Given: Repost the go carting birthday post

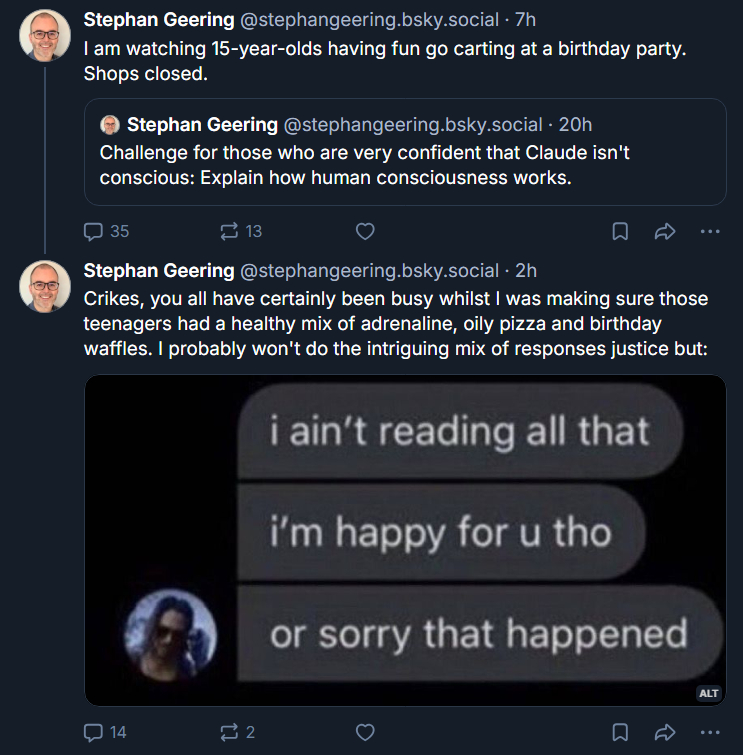Looking at the screenshot, I should 227,231.
